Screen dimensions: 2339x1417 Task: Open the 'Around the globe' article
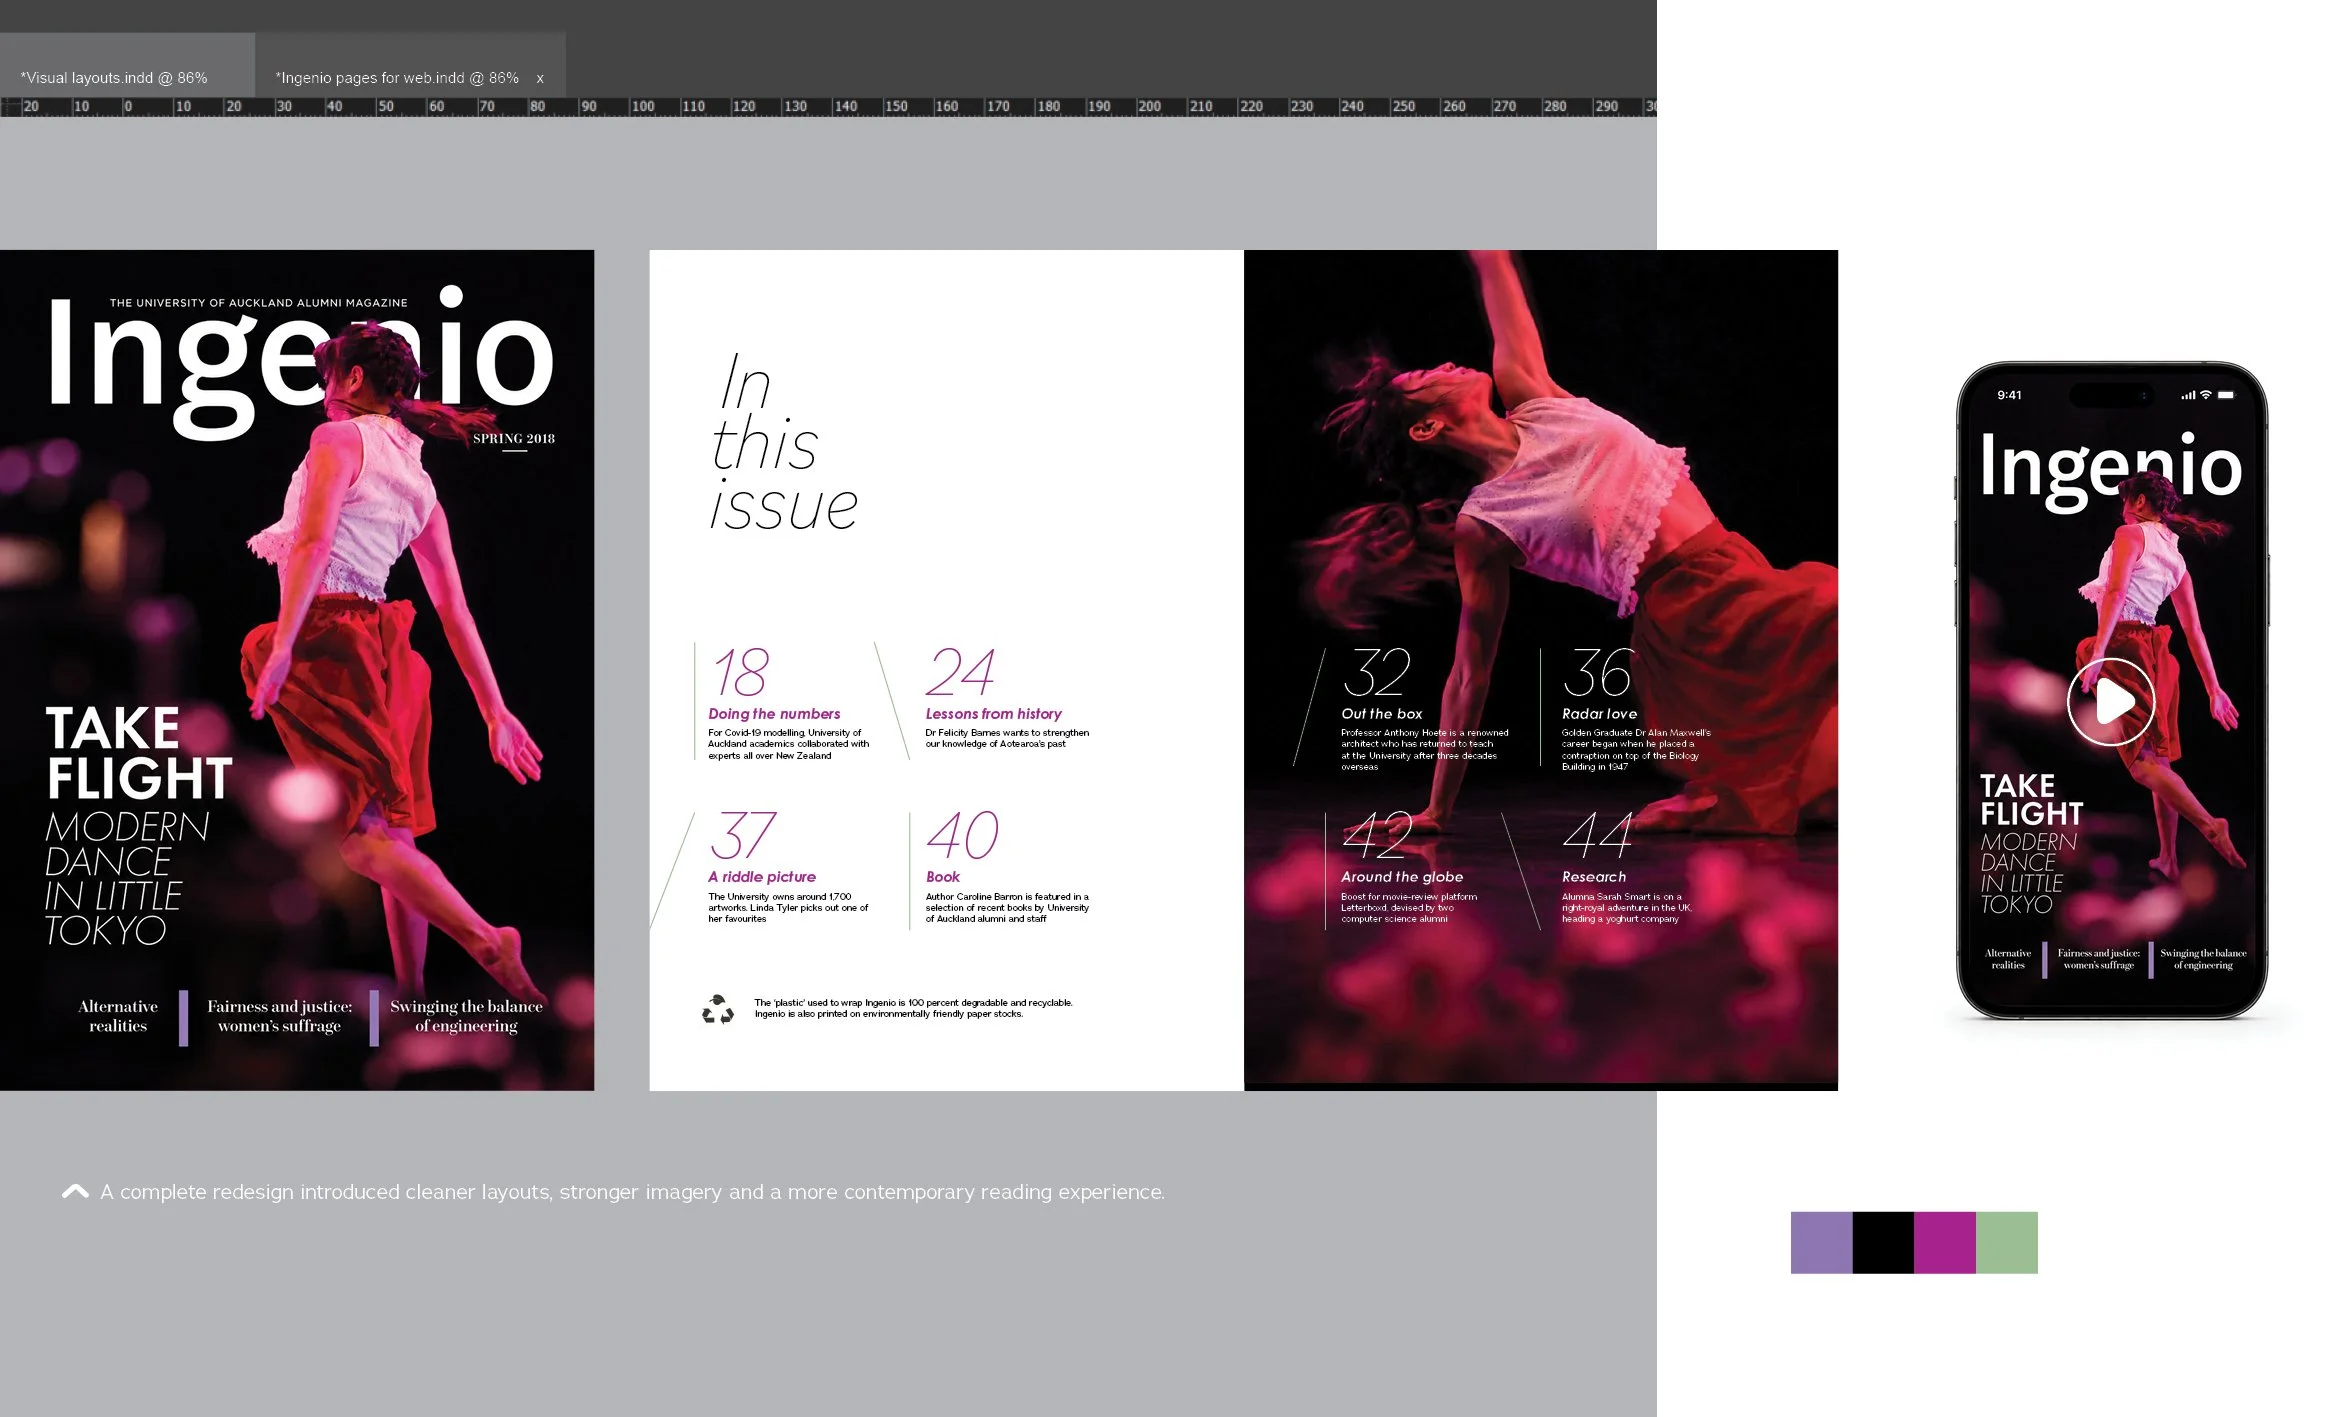[x=1402, y=877]
